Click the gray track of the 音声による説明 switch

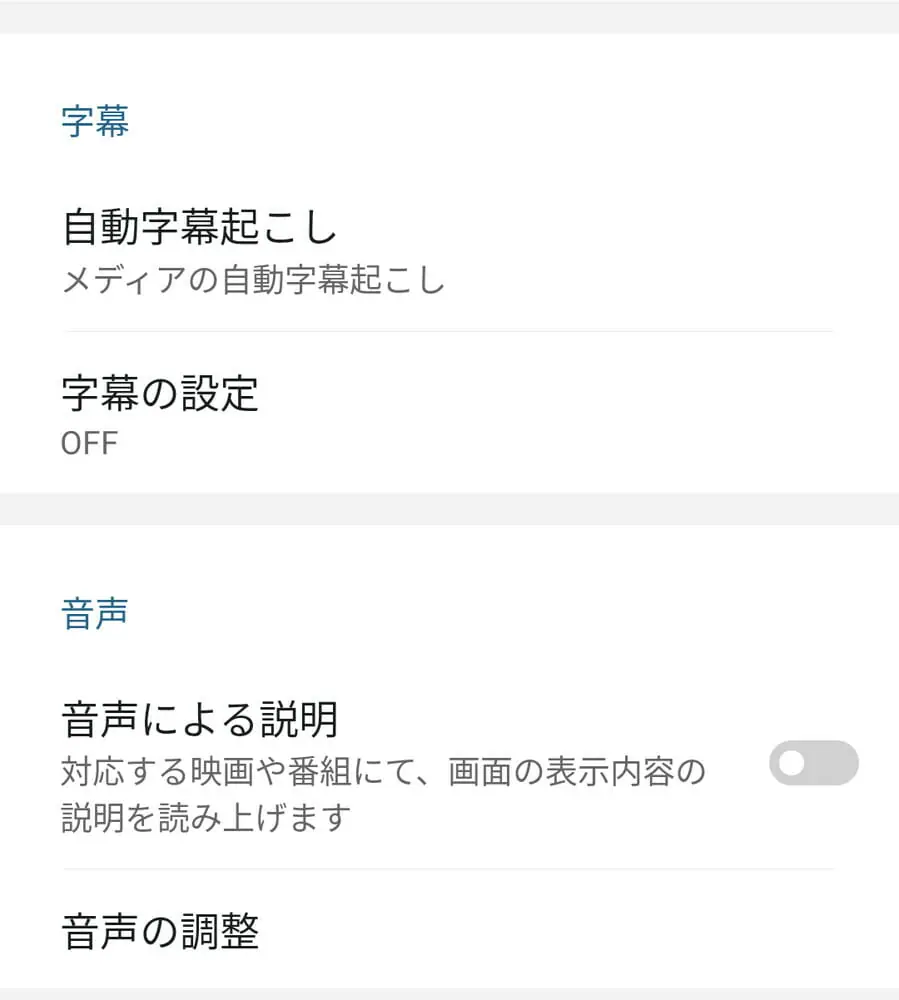[835, 764]
